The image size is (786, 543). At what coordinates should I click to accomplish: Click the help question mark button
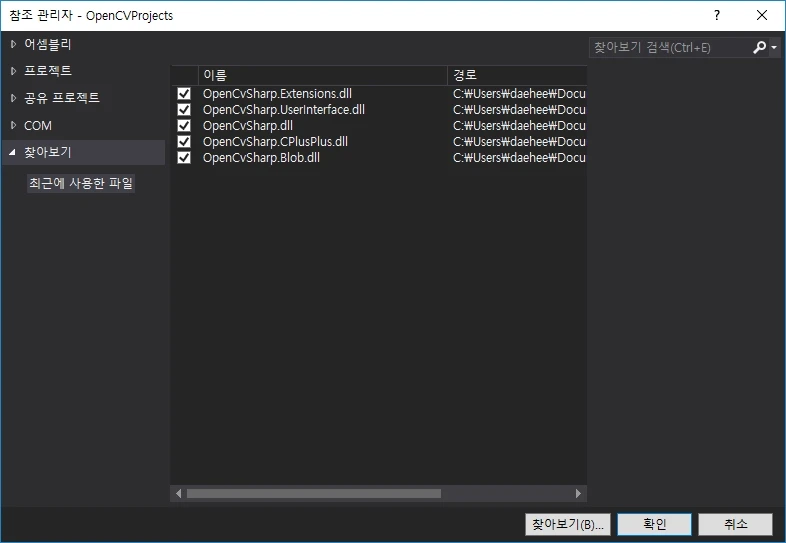716,15
